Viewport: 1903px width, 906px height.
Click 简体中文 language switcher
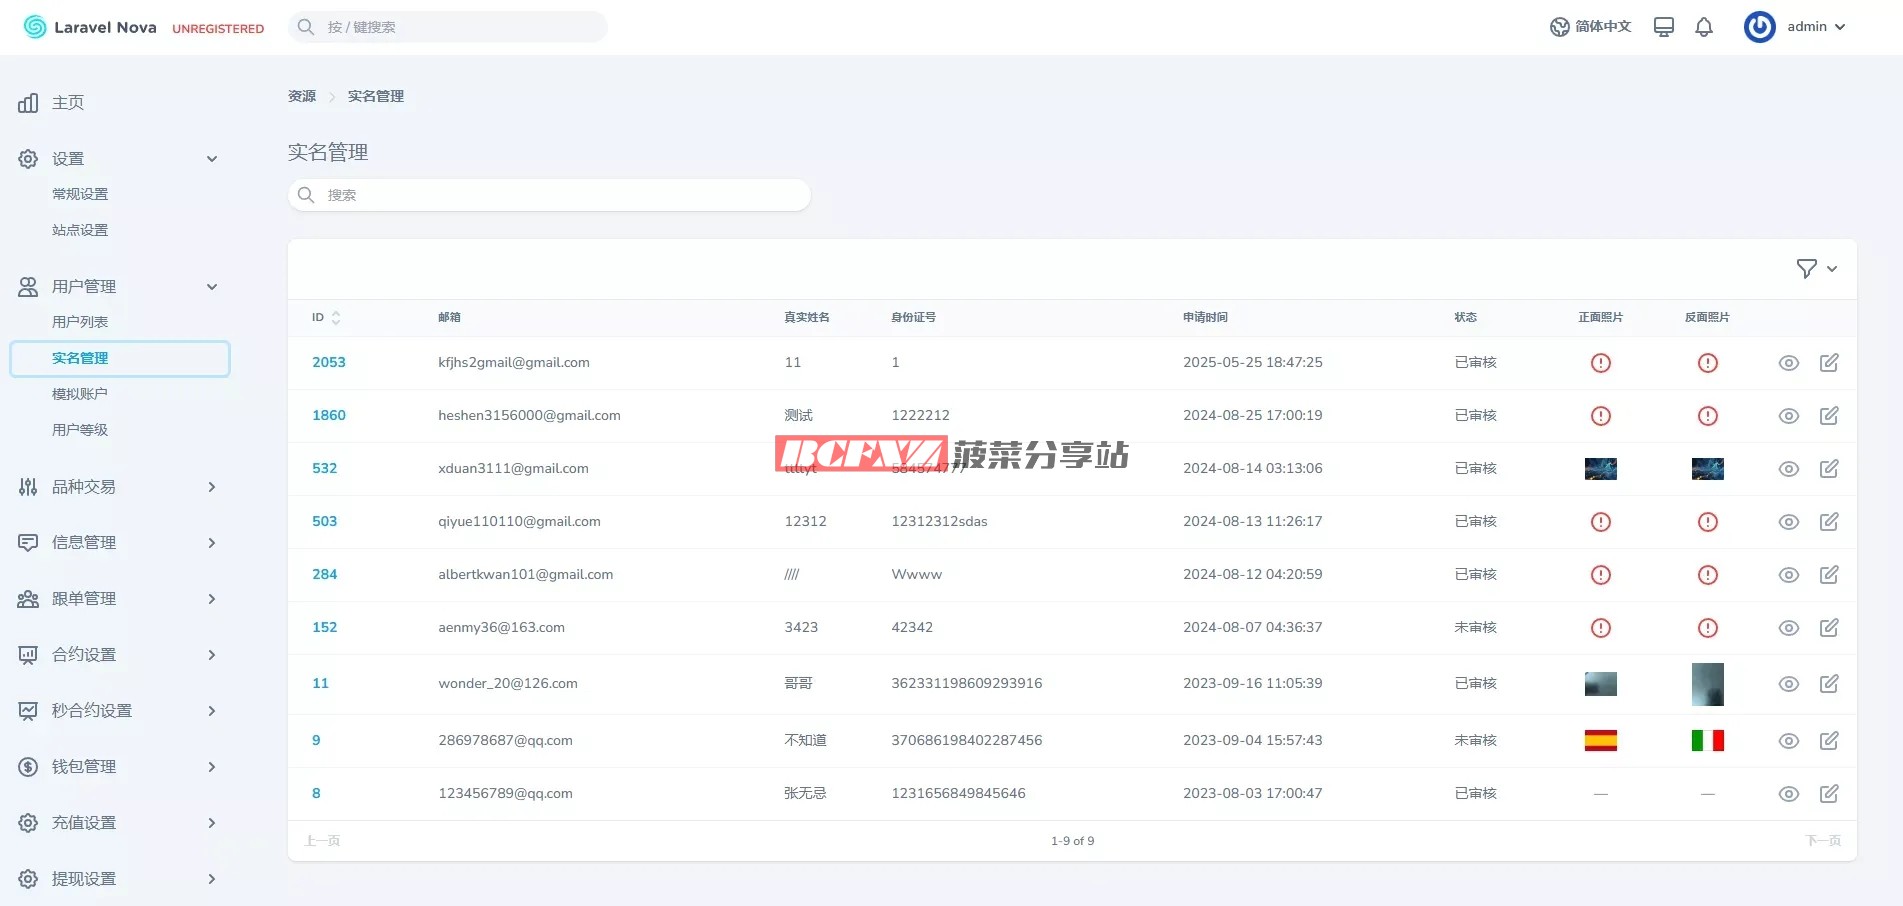tap(1590, 27)
